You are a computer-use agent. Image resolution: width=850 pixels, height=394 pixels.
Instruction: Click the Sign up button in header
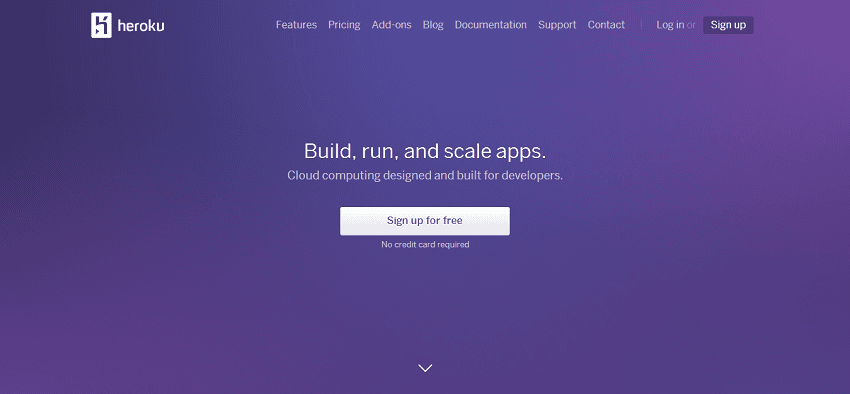coord(728,25)
